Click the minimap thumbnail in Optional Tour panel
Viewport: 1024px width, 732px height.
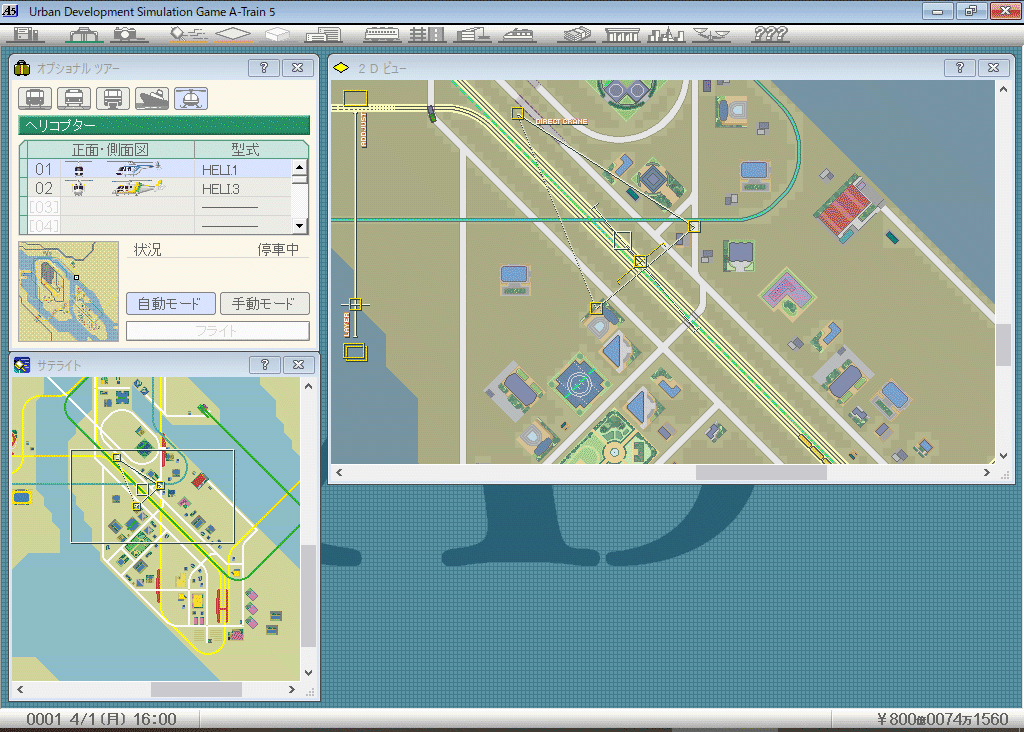click(69, 291)
